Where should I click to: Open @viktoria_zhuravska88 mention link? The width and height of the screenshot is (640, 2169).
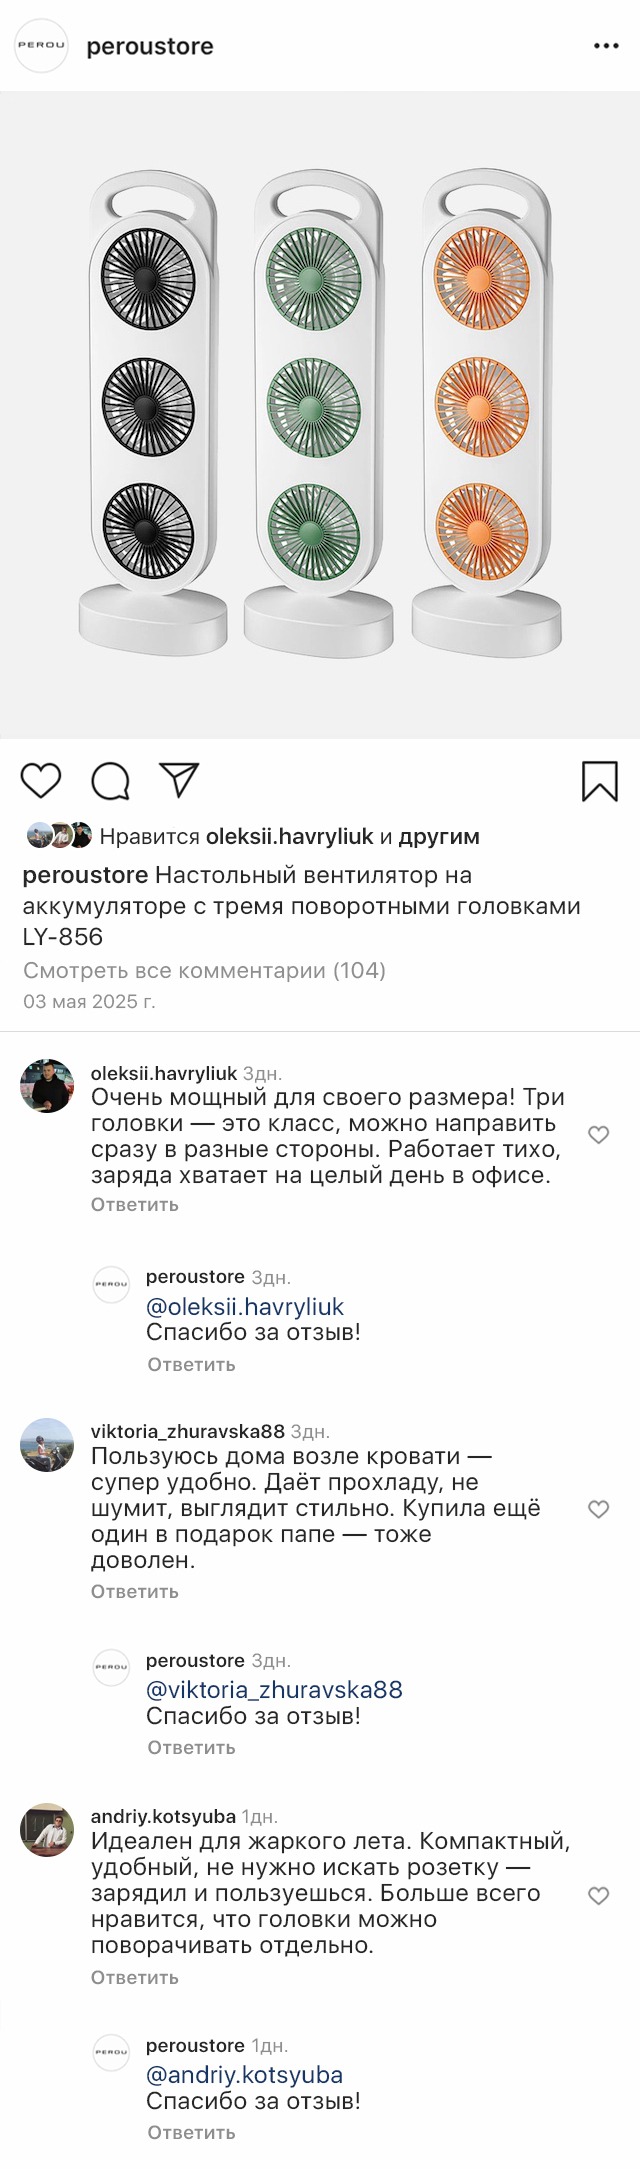point(274,1689)
